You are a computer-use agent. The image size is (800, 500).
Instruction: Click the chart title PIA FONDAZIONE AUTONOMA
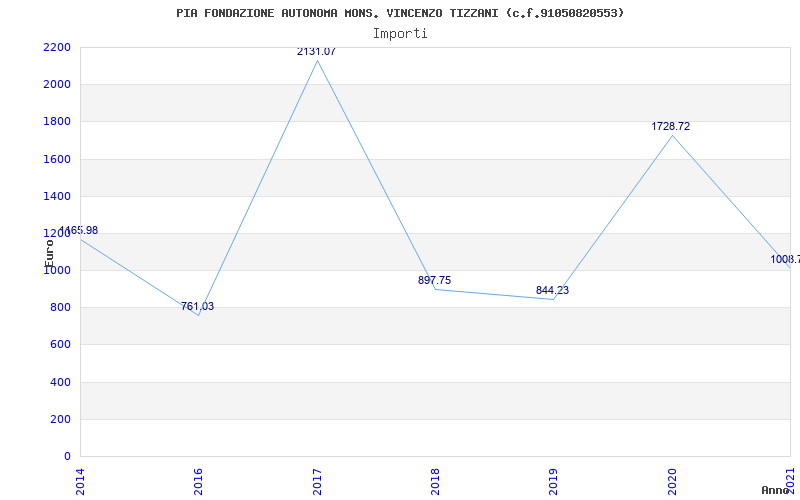pos(400,13)
